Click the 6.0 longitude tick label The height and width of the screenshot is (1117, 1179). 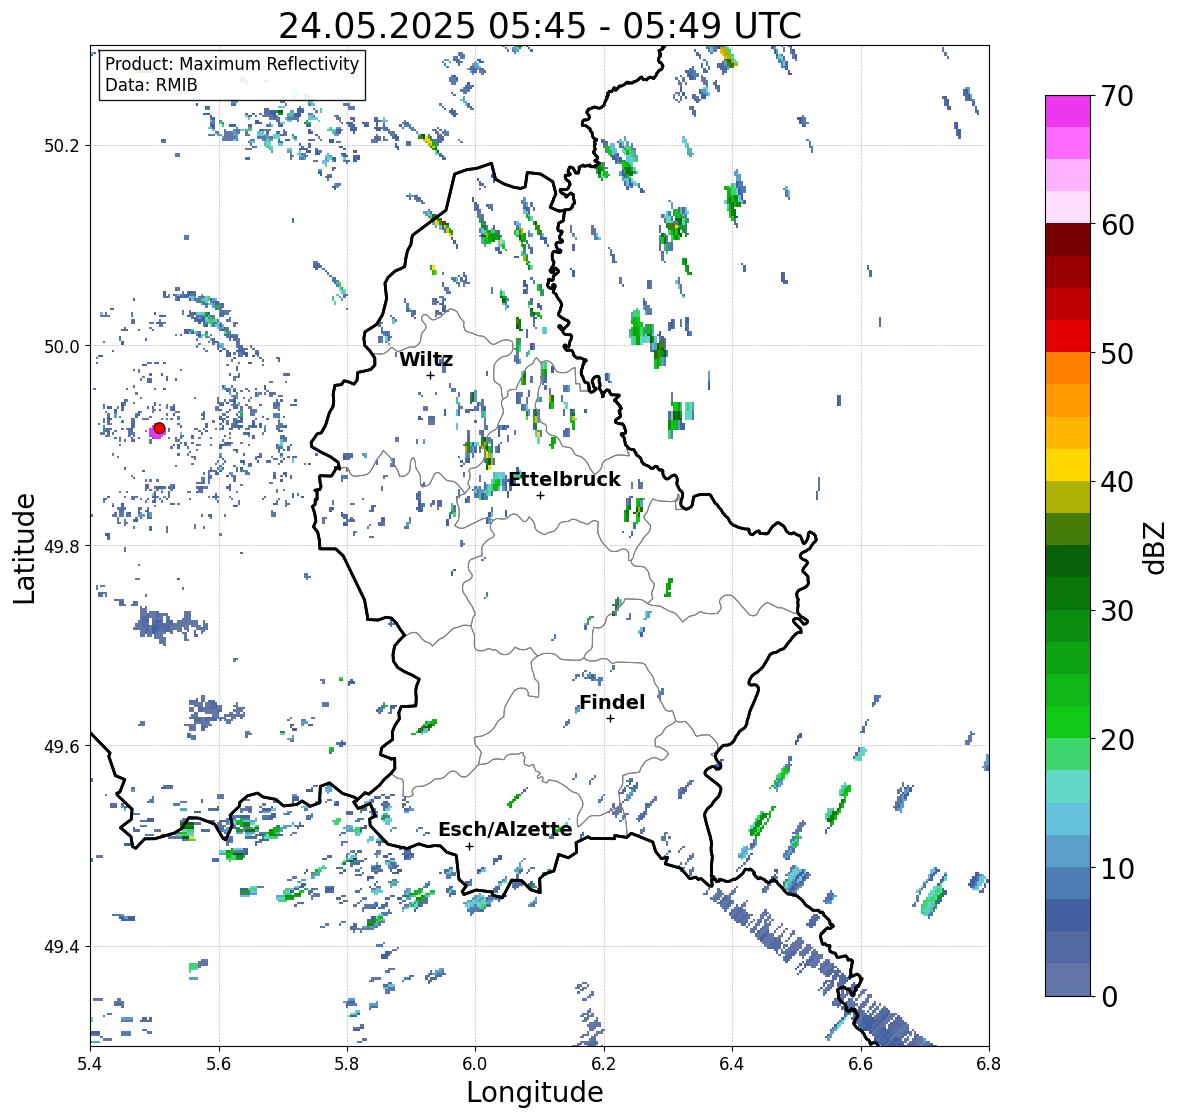[475, 1064]
